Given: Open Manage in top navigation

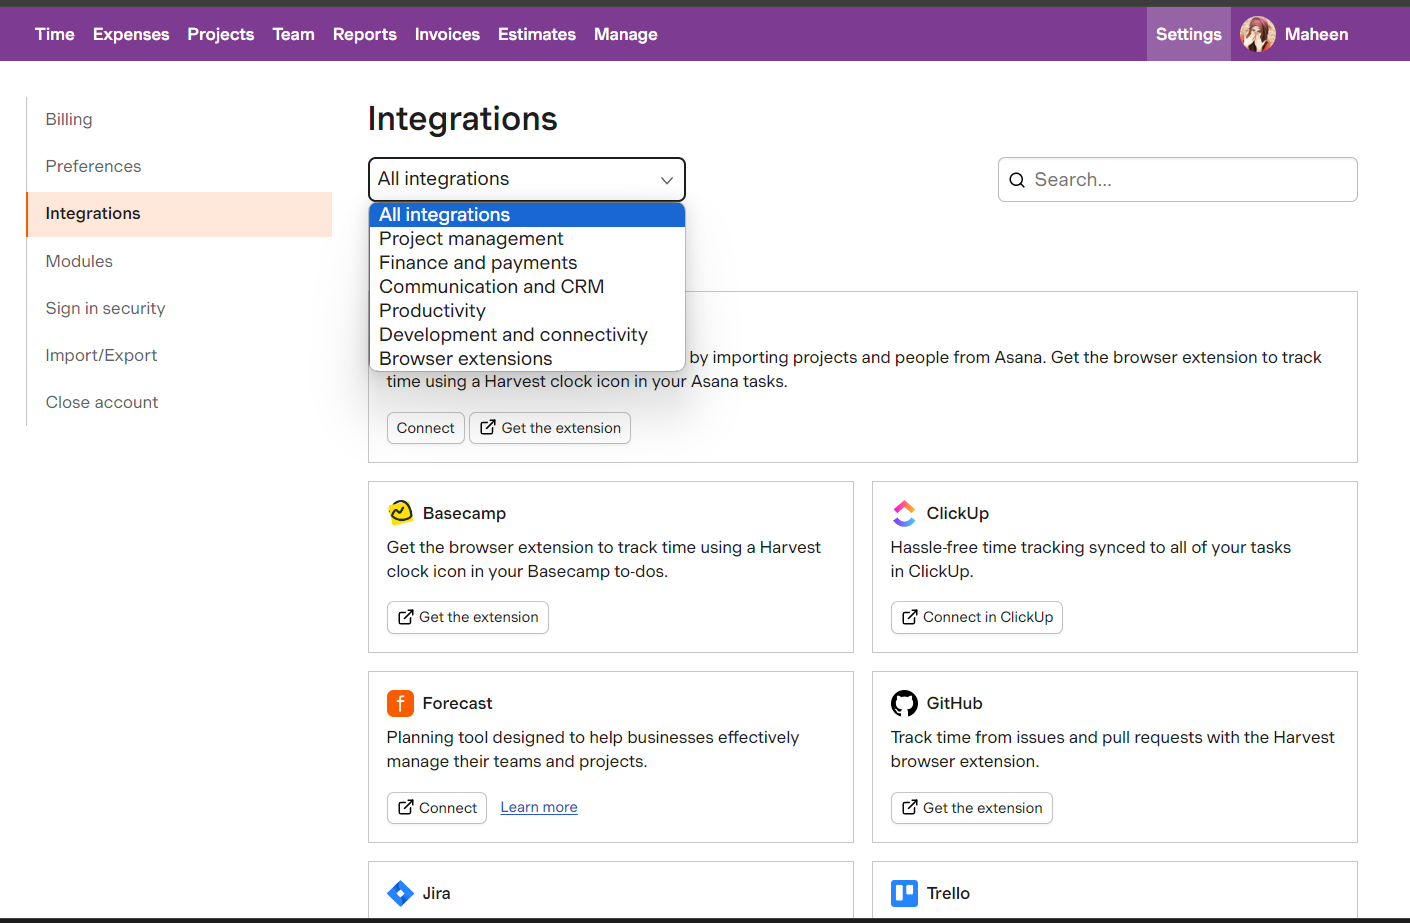Looking at the screenshot, I should click(x=626, y=34).
